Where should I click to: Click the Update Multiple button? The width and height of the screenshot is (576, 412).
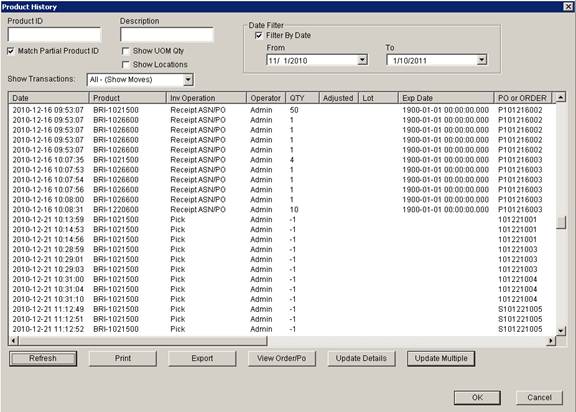tap(441, 358)
